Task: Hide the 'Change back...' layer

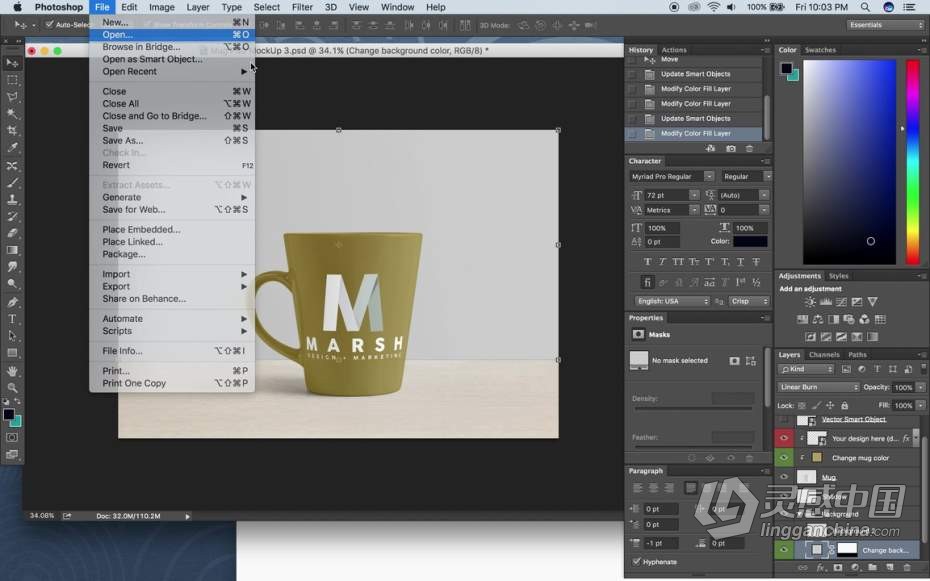Action: tap(784, 550)
